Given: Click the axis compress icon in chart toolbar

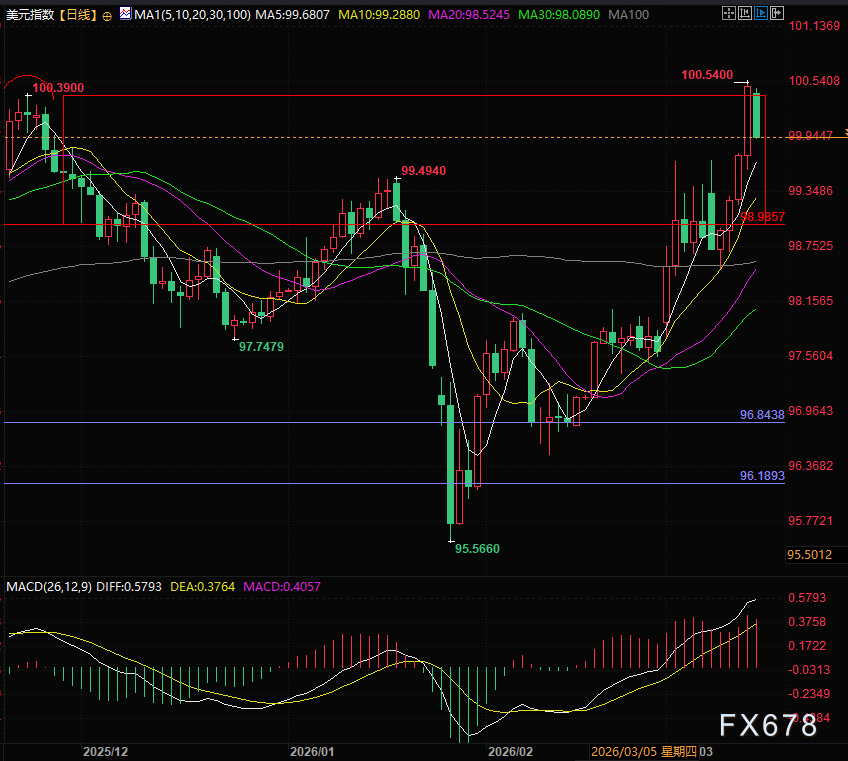Looking at the screenshot, I should [745, 14].
